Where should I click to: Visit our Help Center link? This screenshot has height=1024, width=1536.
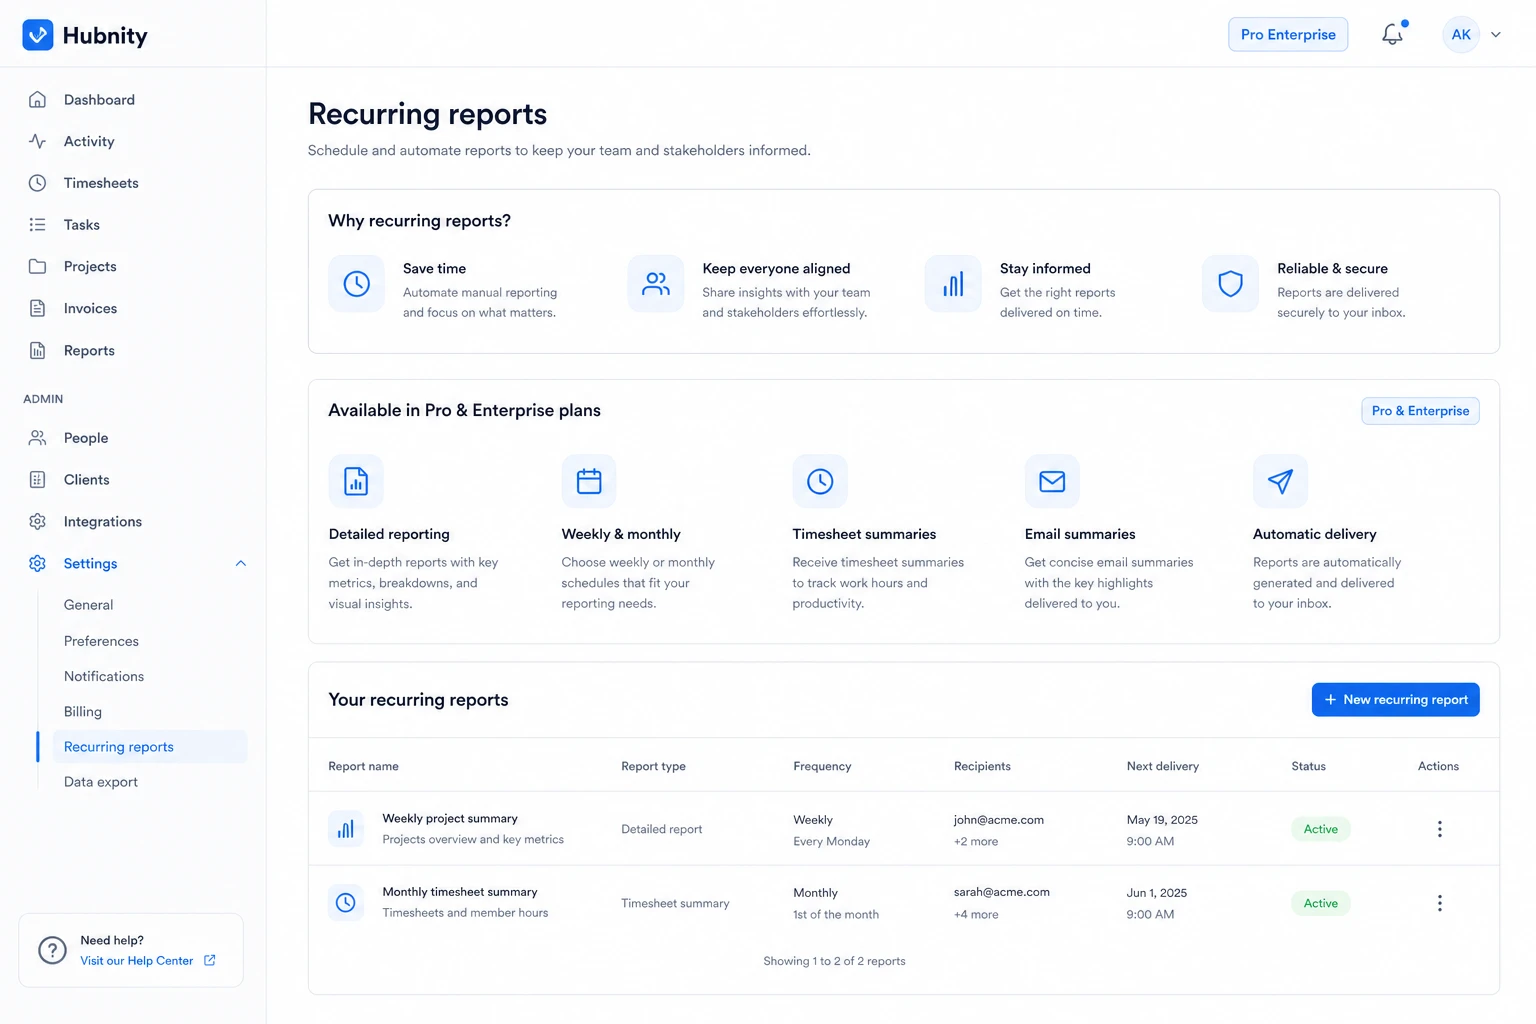click(137, 961)
